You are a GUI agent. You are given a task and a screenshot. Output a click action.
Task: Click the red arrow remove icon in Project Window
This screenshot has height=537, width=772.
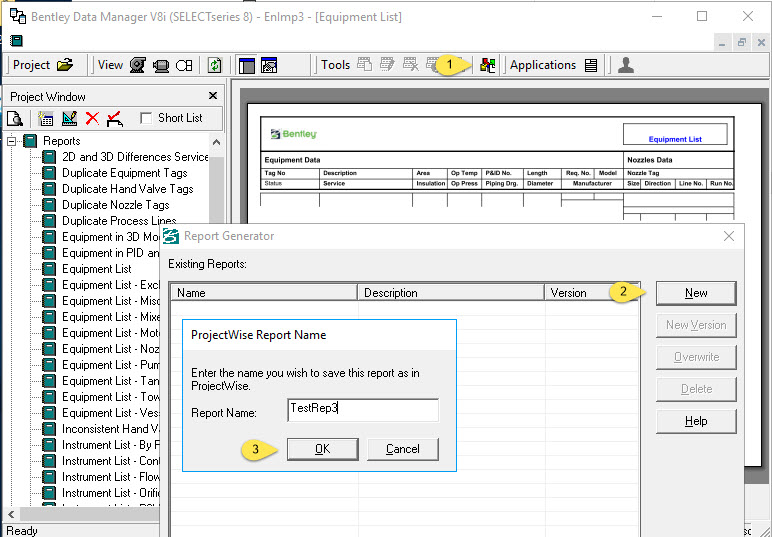click(115, 118)
